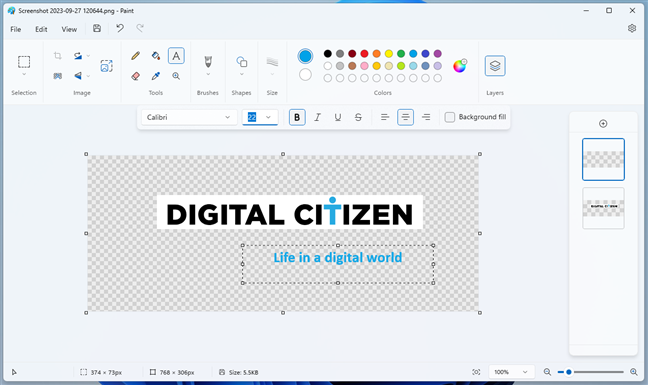Click the zoom slider handle
Viewport: 648px width, 385px height.
tap(569, 372)
